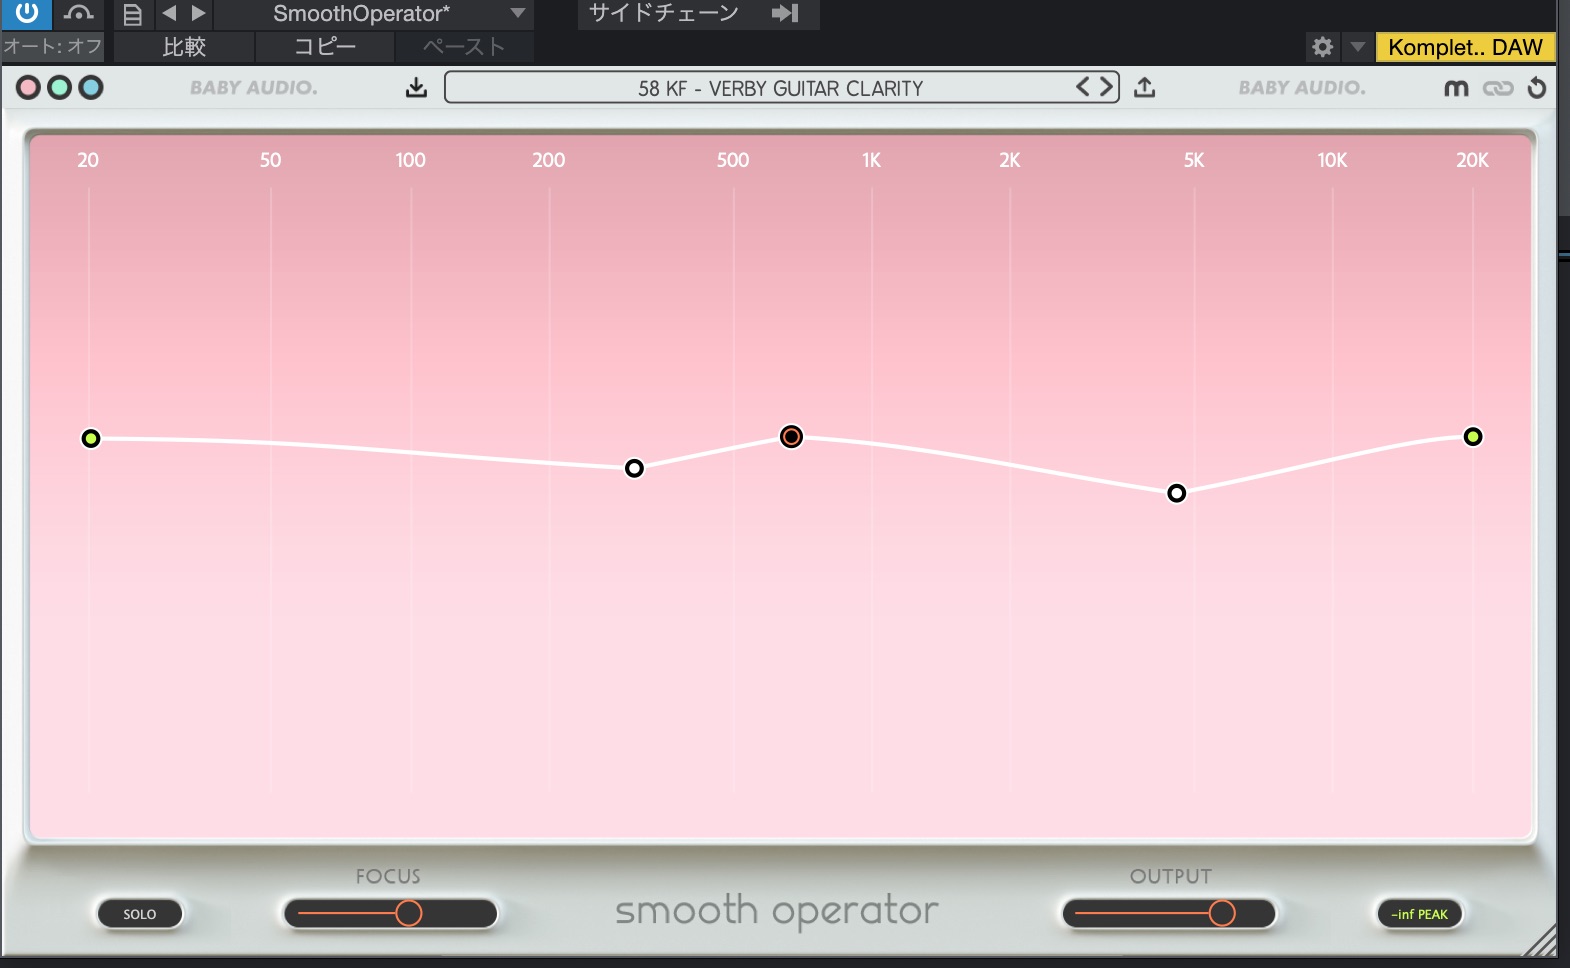
Task: Toggle the -inf PEAK indicator
Action: click(x=1419, y=914)
